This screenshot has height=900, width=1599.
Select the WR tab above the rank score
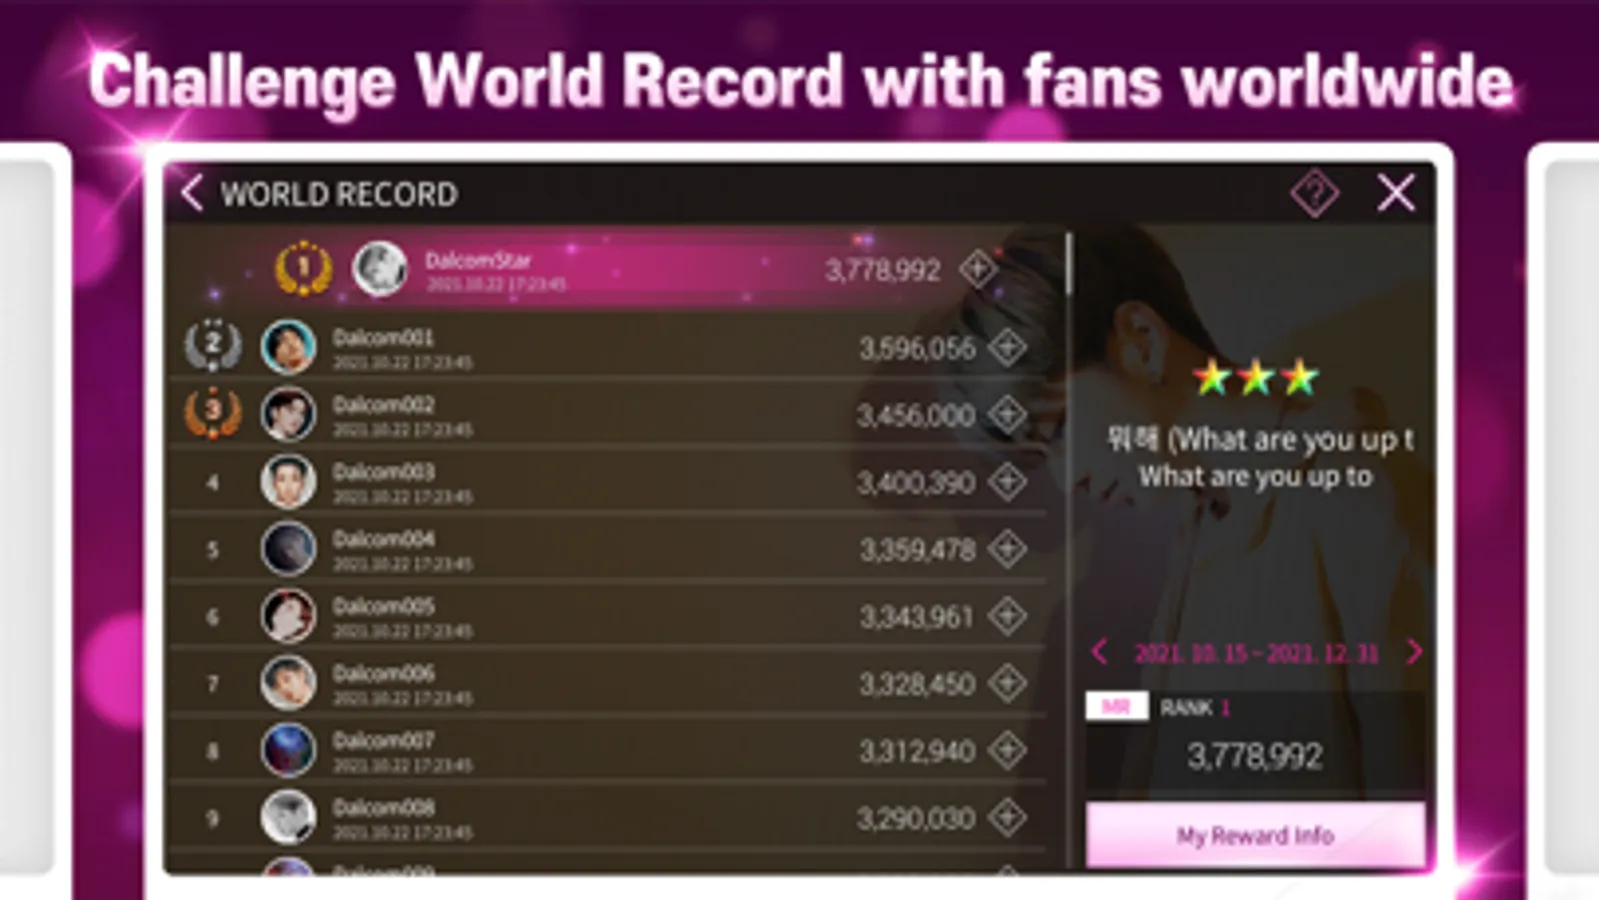(x=1116, y=707)
